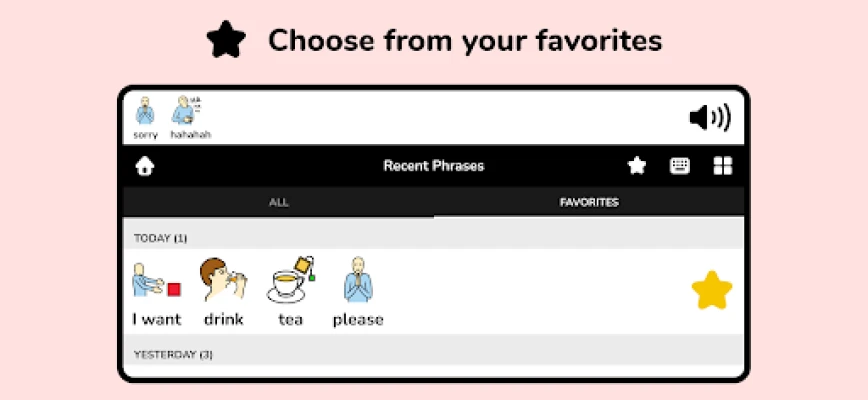Unfavorite the phrase with the yellow star
The width and height of the screenshot is (868, 400).
(x=712, y=290)
